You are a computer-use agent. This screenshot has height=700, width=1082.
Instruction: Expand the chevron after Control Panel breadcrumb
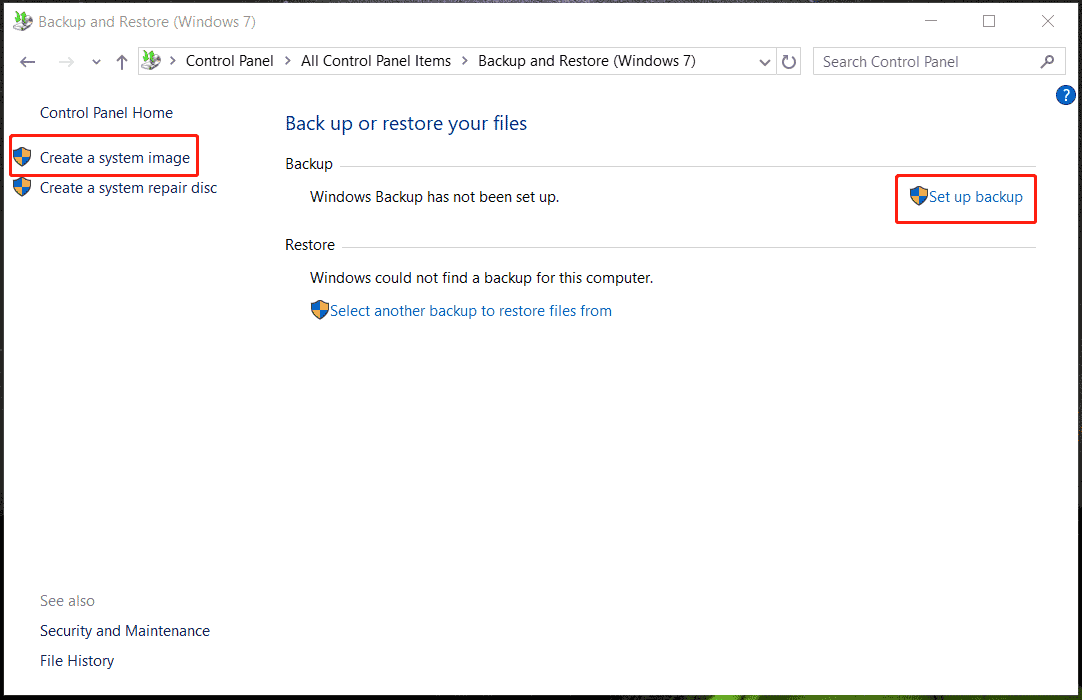[x=288, y=61]
